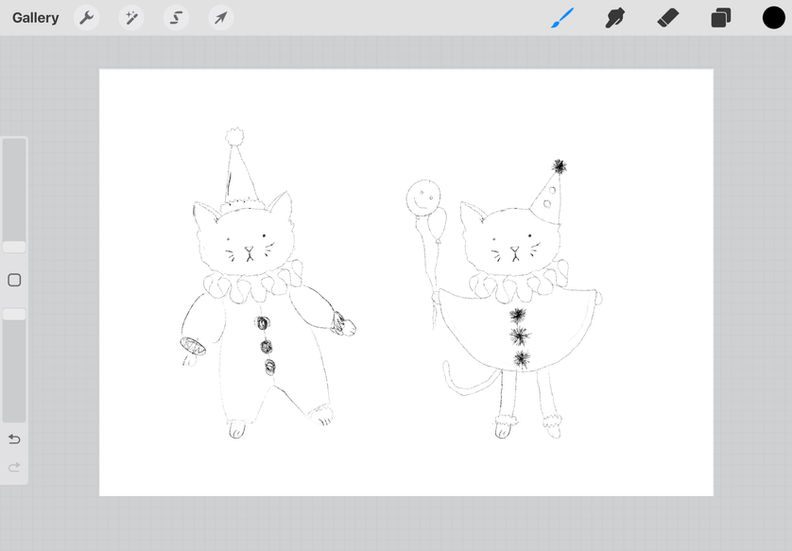Activate the Selection tool
The height and width of the screenshot is (551, 792).
[176, 18]
